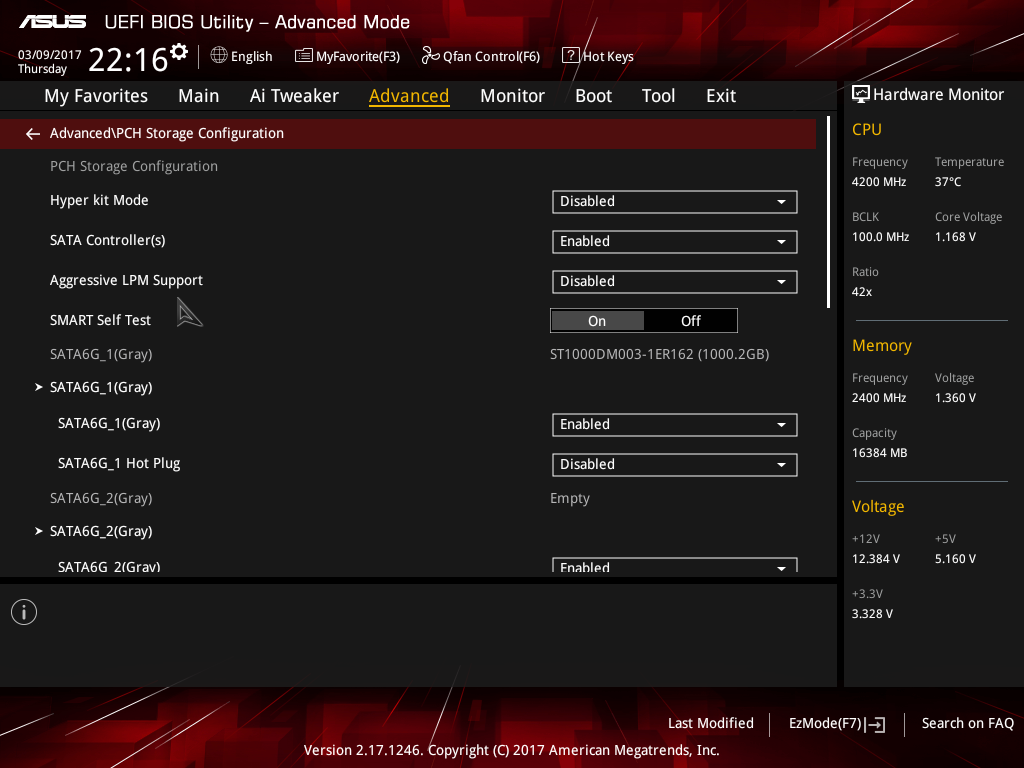Click the 03/09/2017 date
The height and width of the screenshot is (768, 1024).
tap(50, 55)
